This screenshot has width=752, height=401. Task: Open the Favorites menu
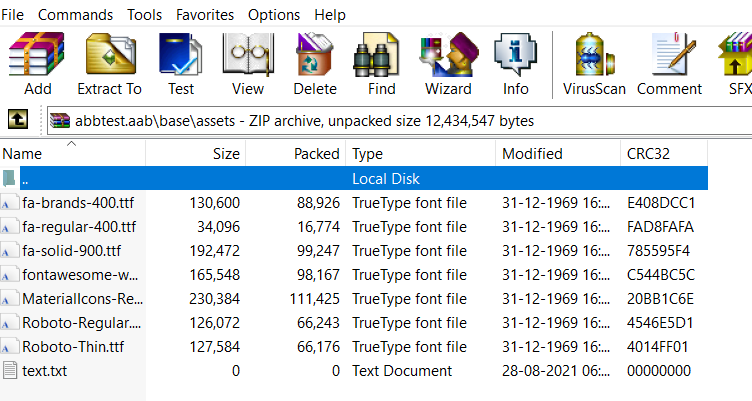click(x=205, y=15)
